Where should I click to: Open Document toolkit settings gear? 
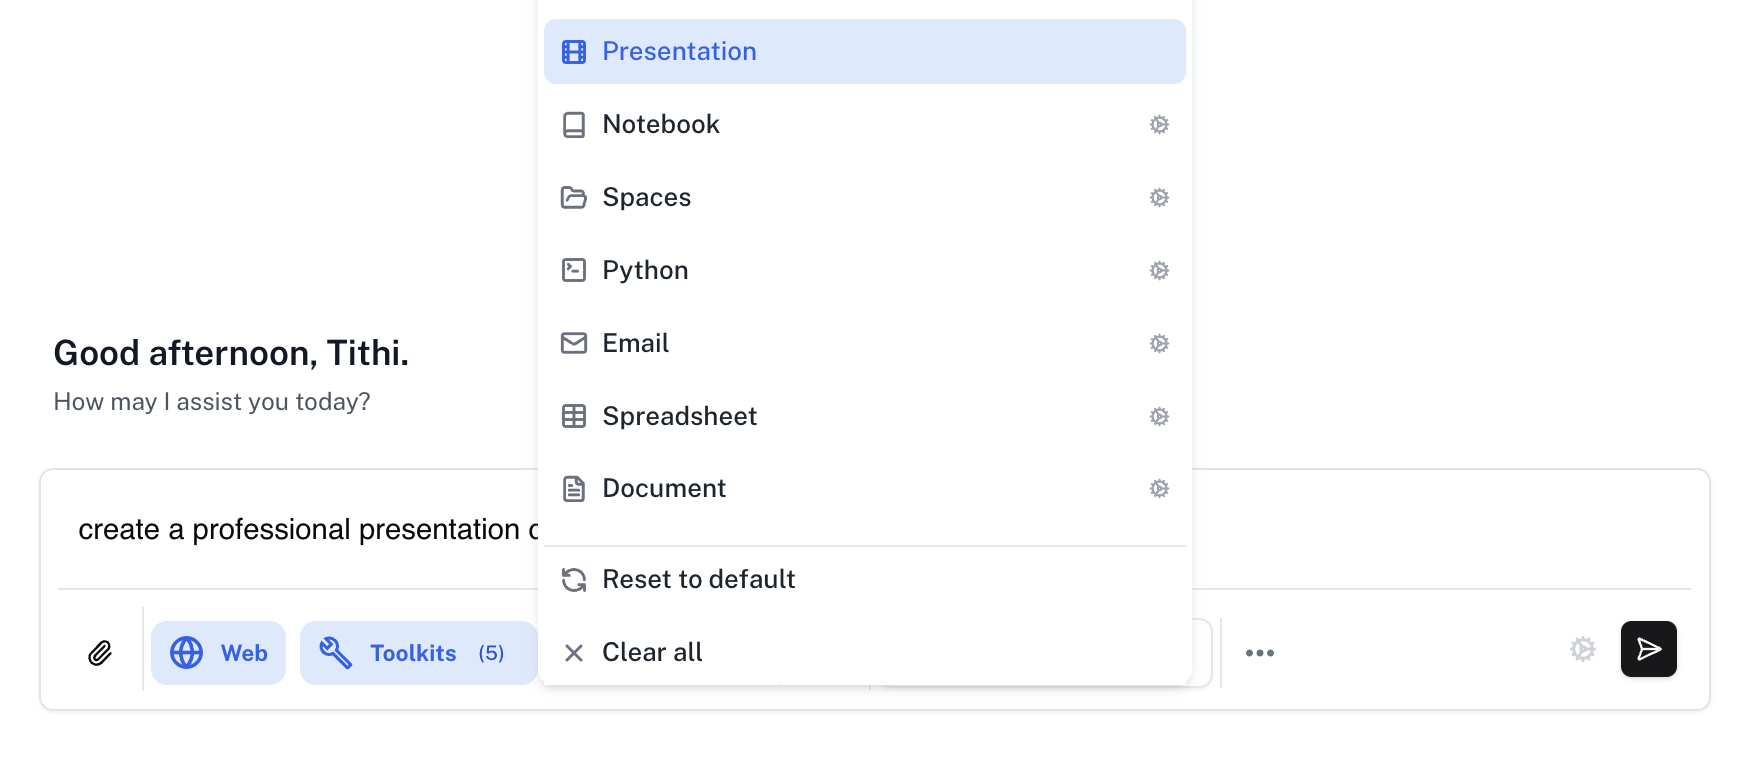click(x=1159, y=489)
